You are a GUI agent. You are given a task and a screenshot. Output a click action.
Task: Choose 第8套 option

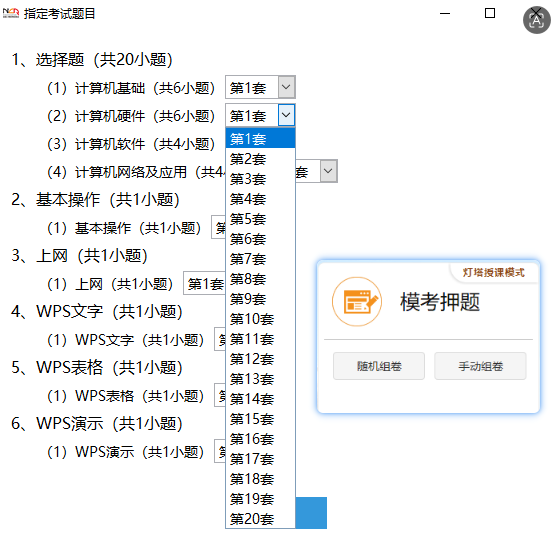260,279
